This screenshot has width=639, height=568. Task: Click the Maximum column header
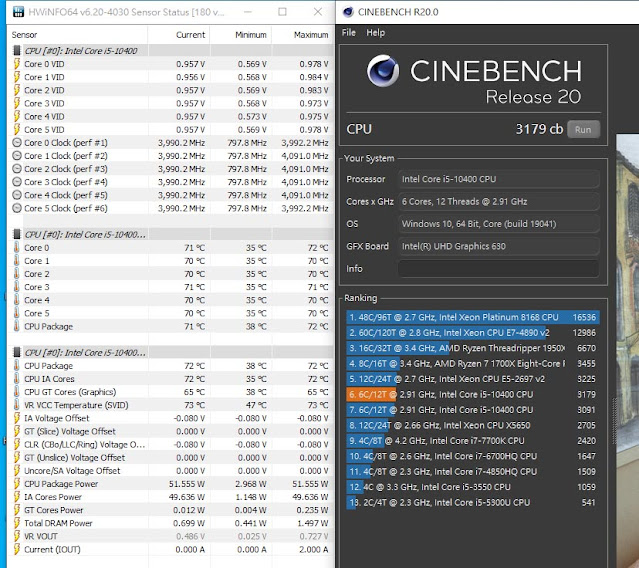coord(310,34)
